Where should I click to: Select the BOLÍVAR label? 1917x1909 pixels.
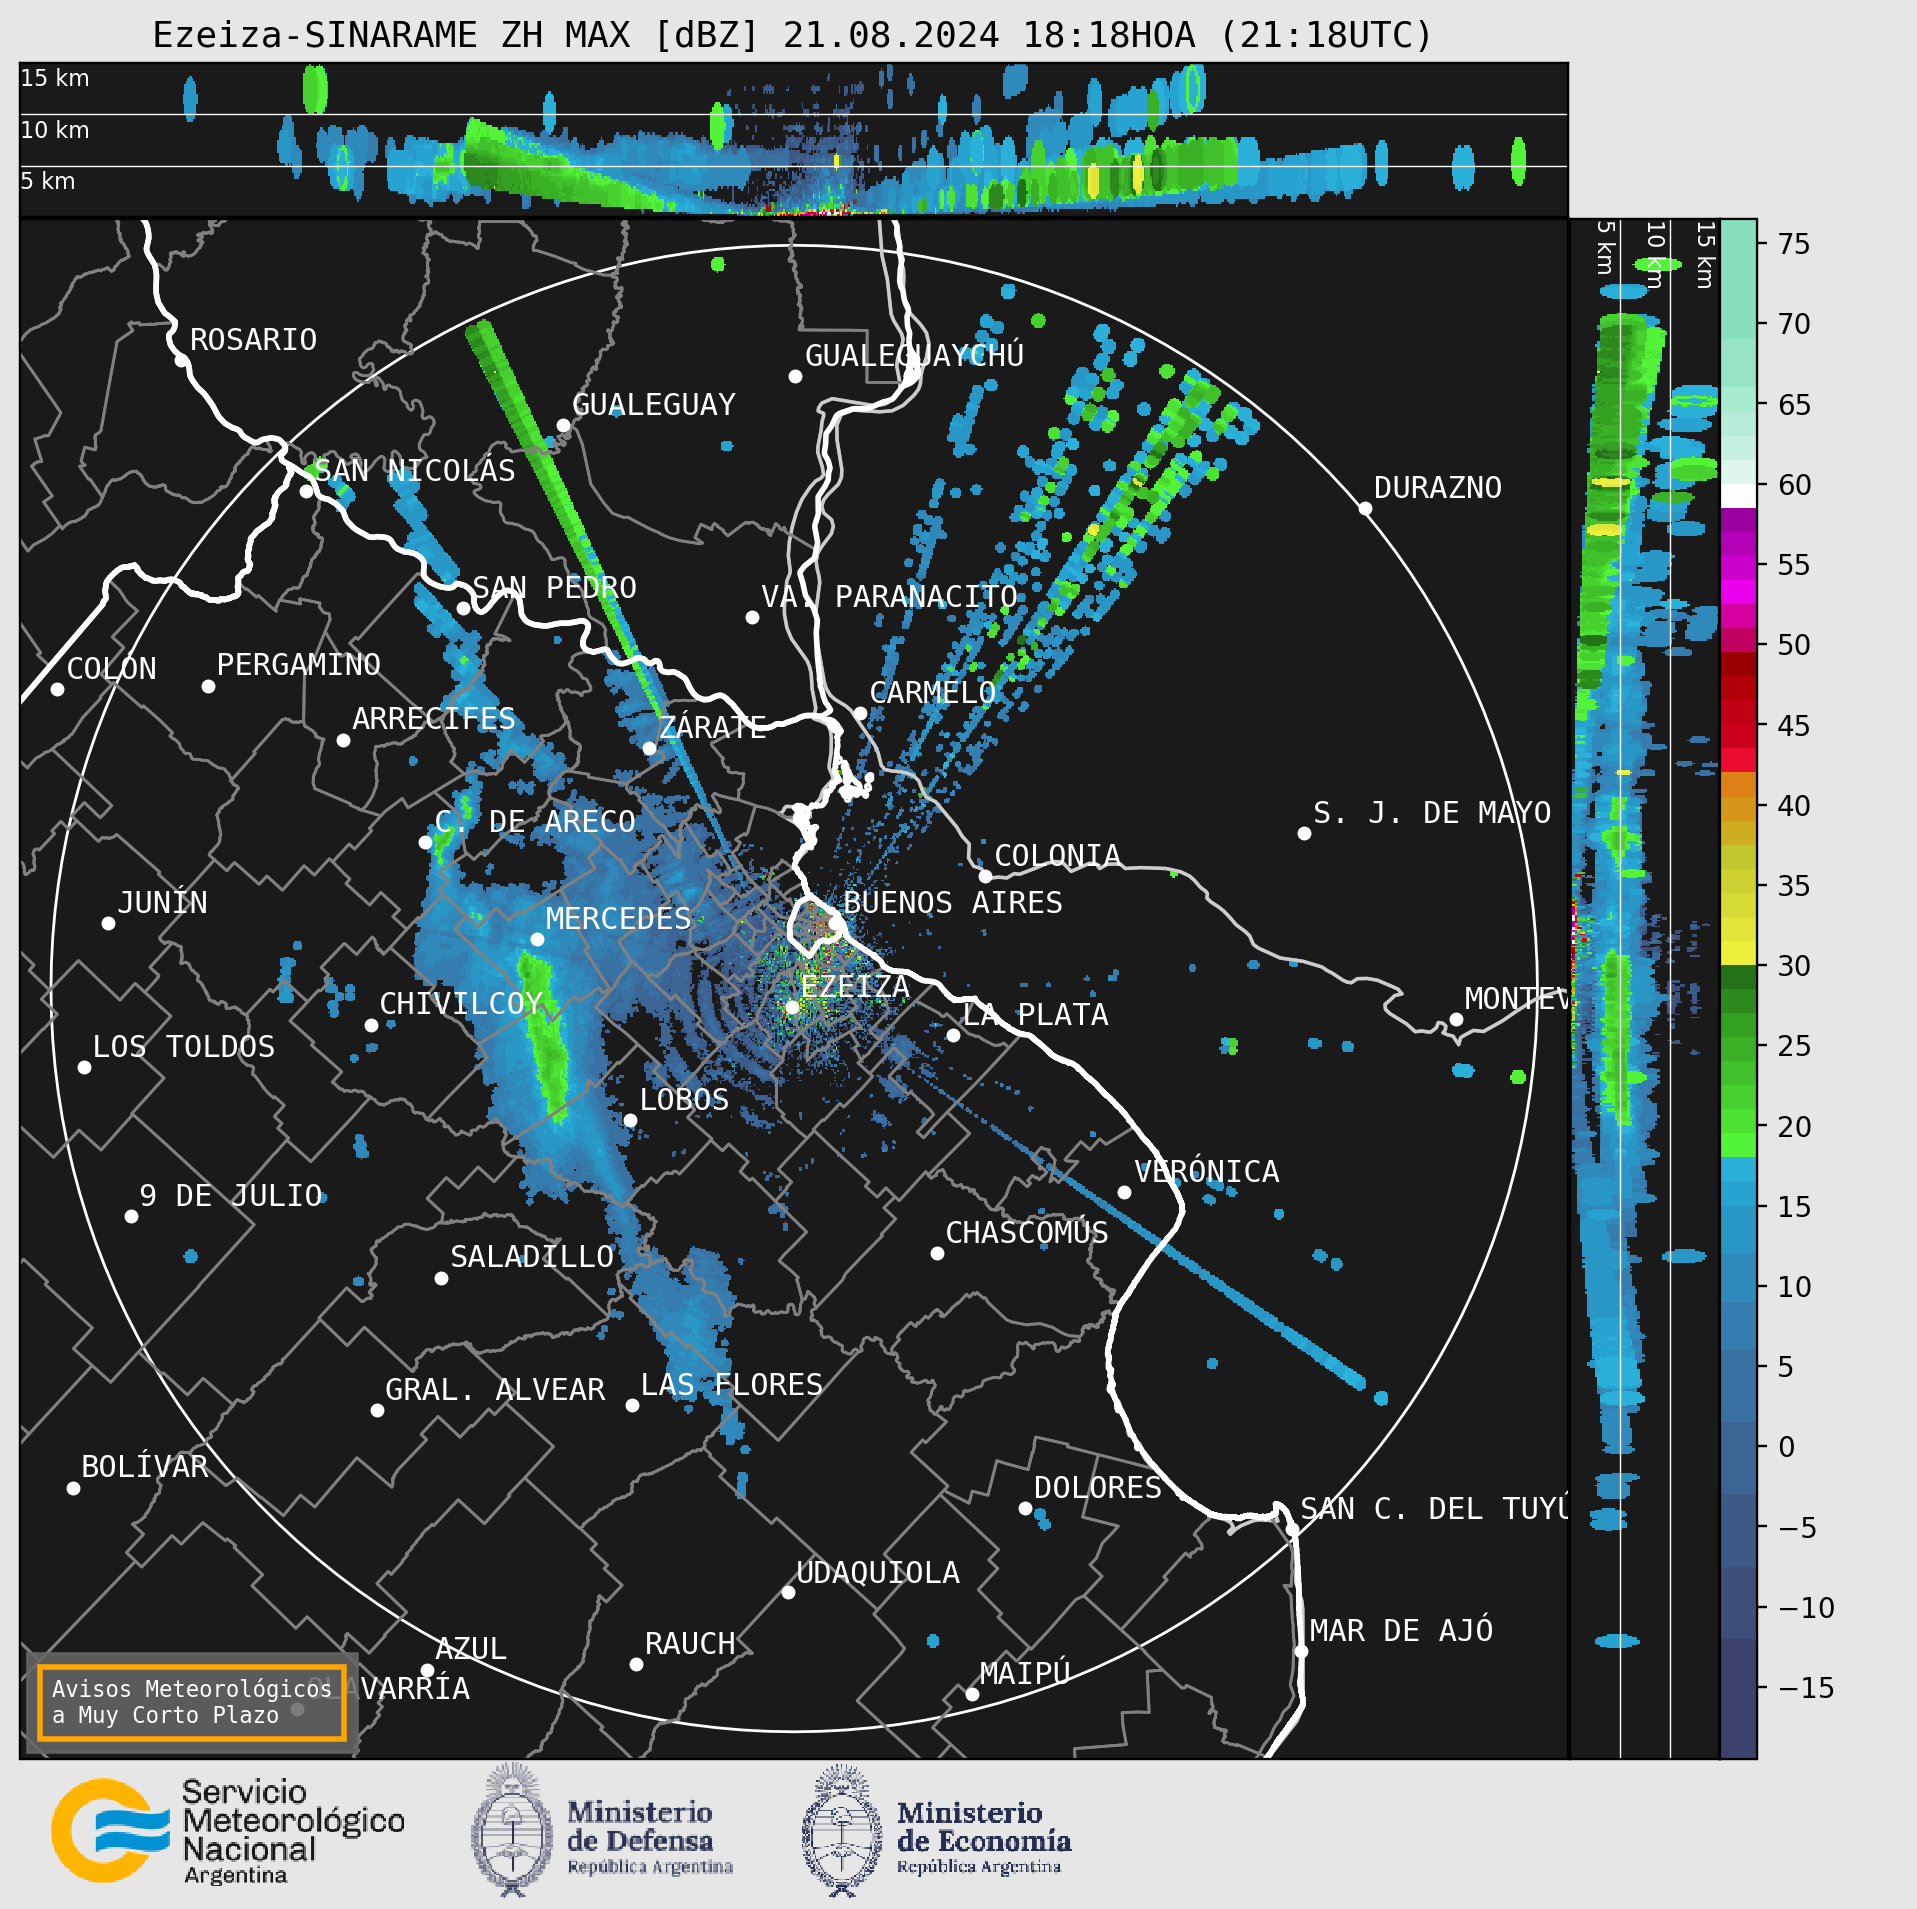point(144,1467)
